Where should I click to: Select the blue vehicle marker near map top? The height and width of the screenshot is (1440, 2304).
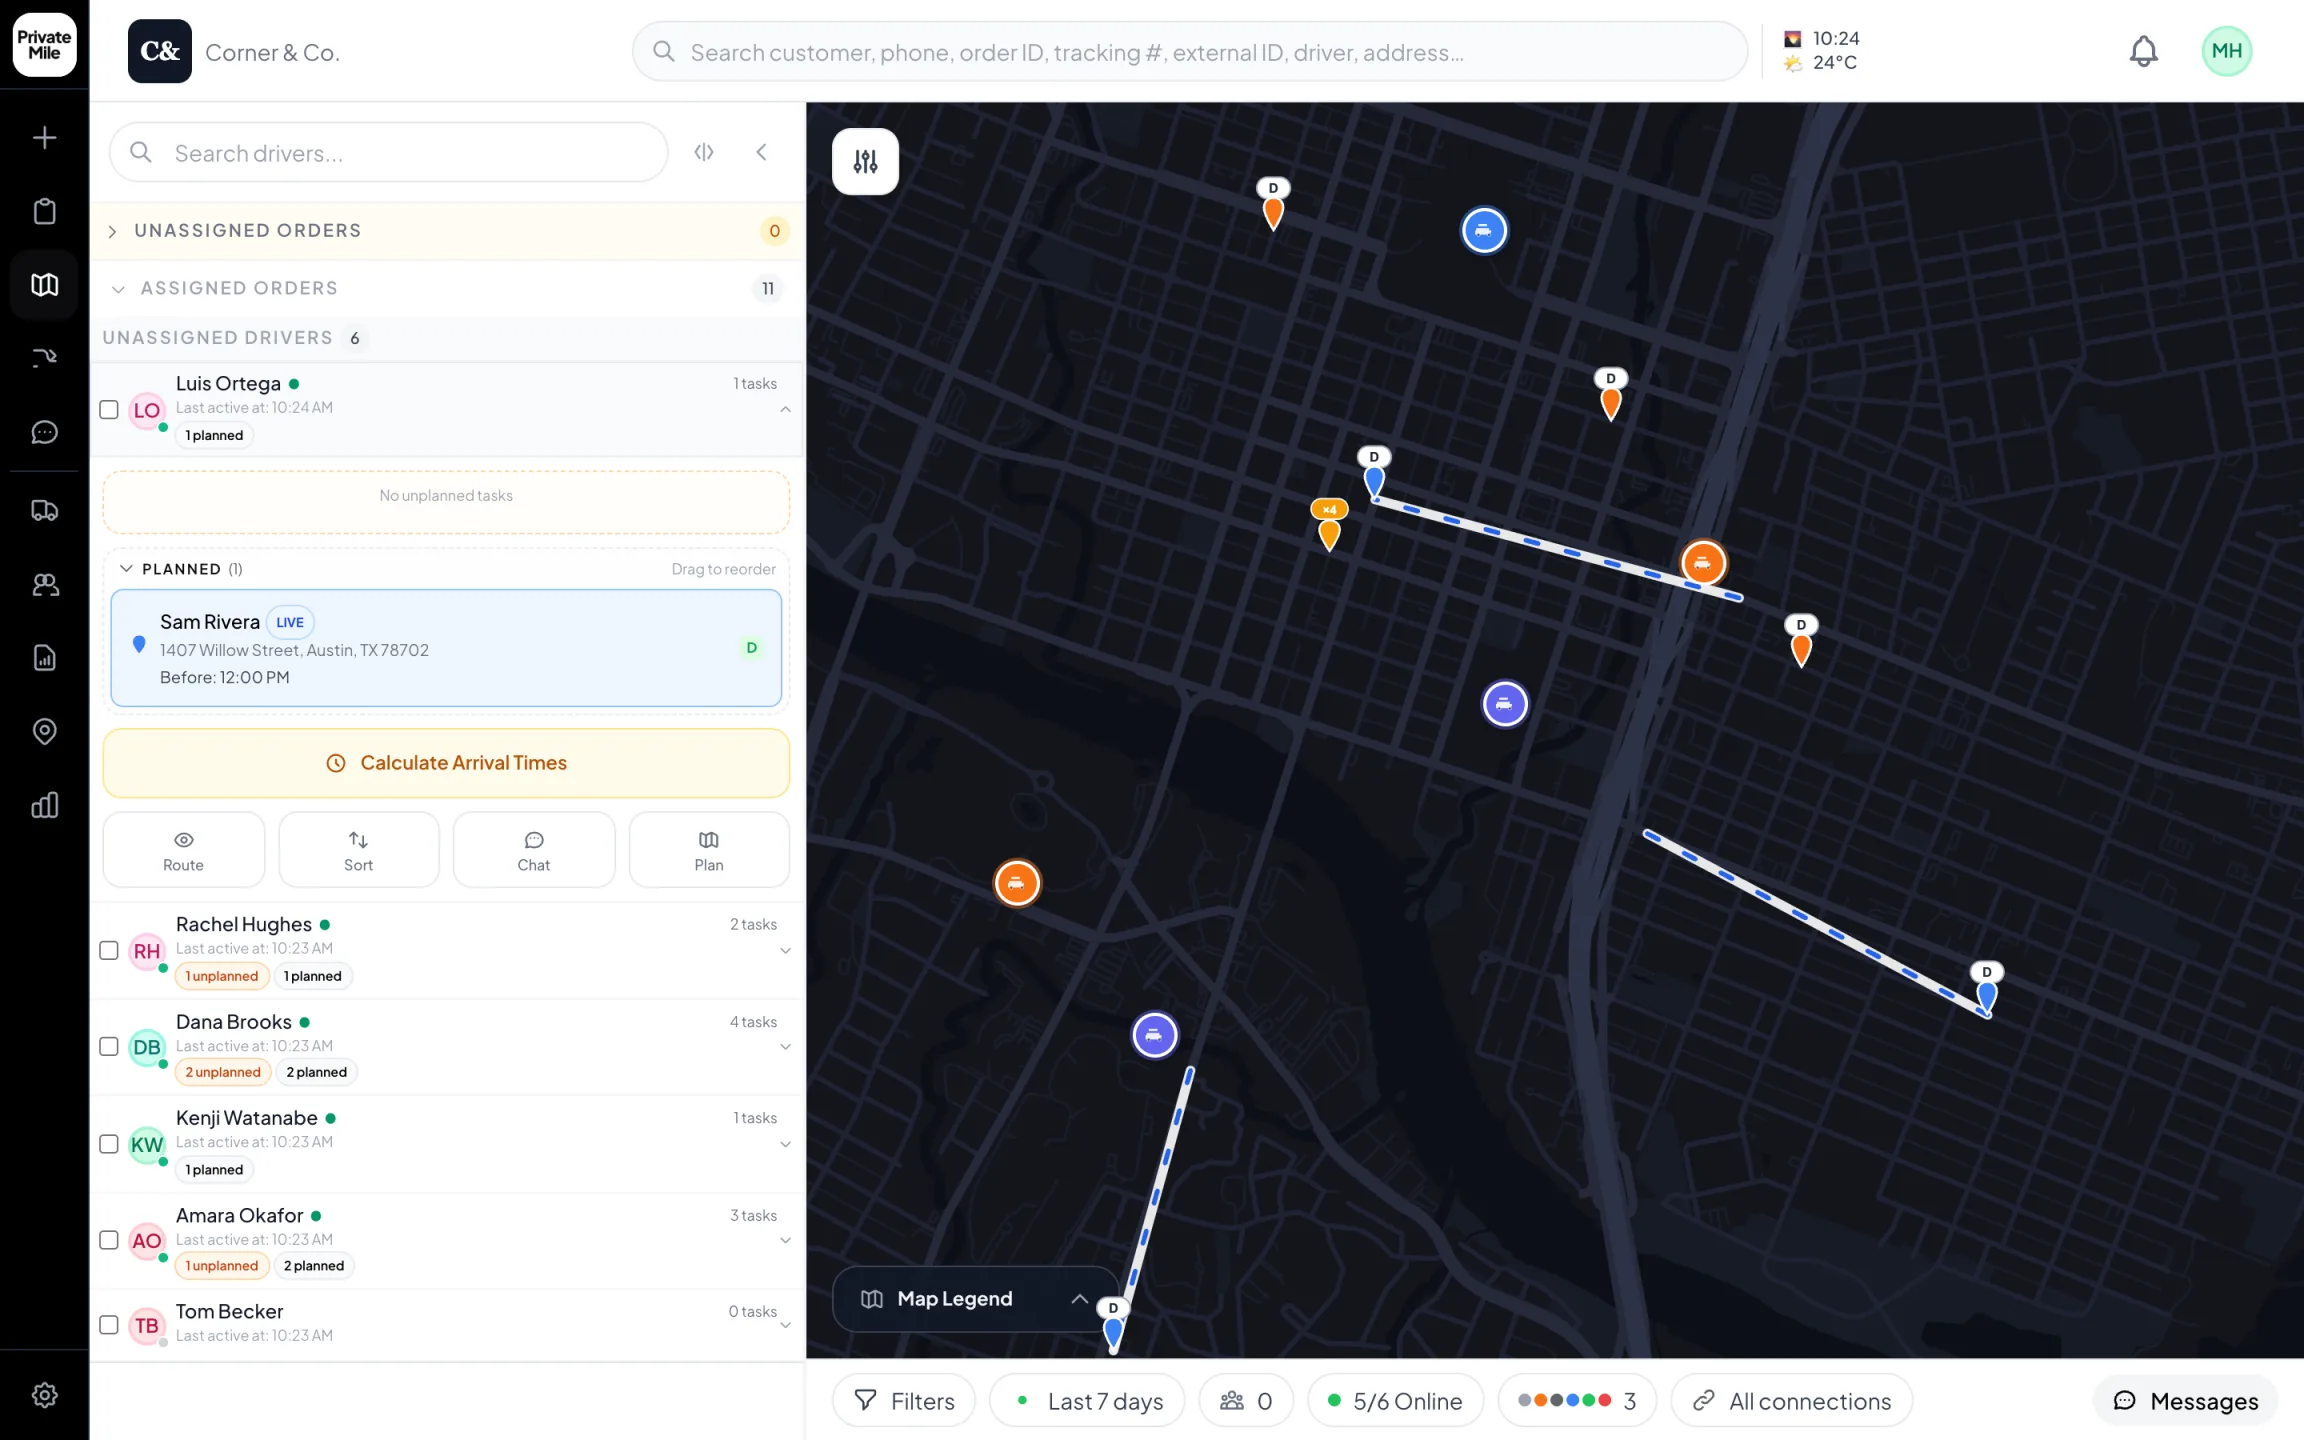click(x=1484, y=230)
